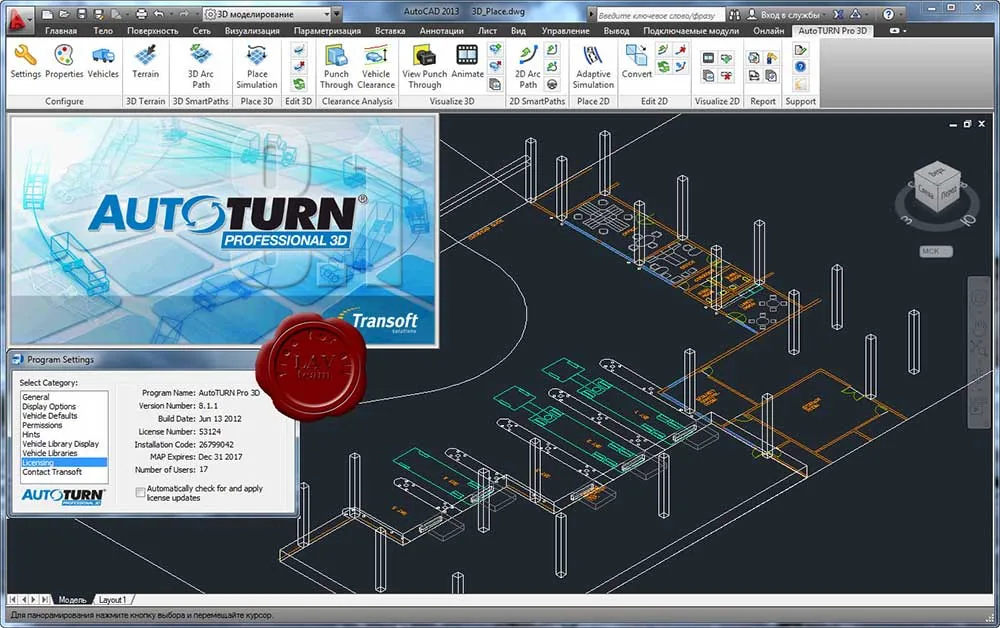The image size is (1000, 628).
Task: Switch to the AutoTURN Pro 3D ribbon tab
Action: point(832,31)
